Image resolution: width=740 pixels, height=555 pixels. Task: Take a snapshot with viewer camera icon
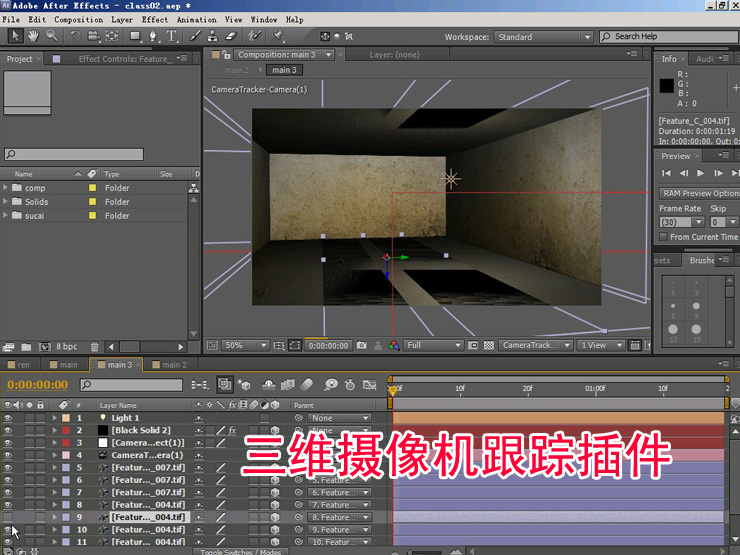pos(361,345)
